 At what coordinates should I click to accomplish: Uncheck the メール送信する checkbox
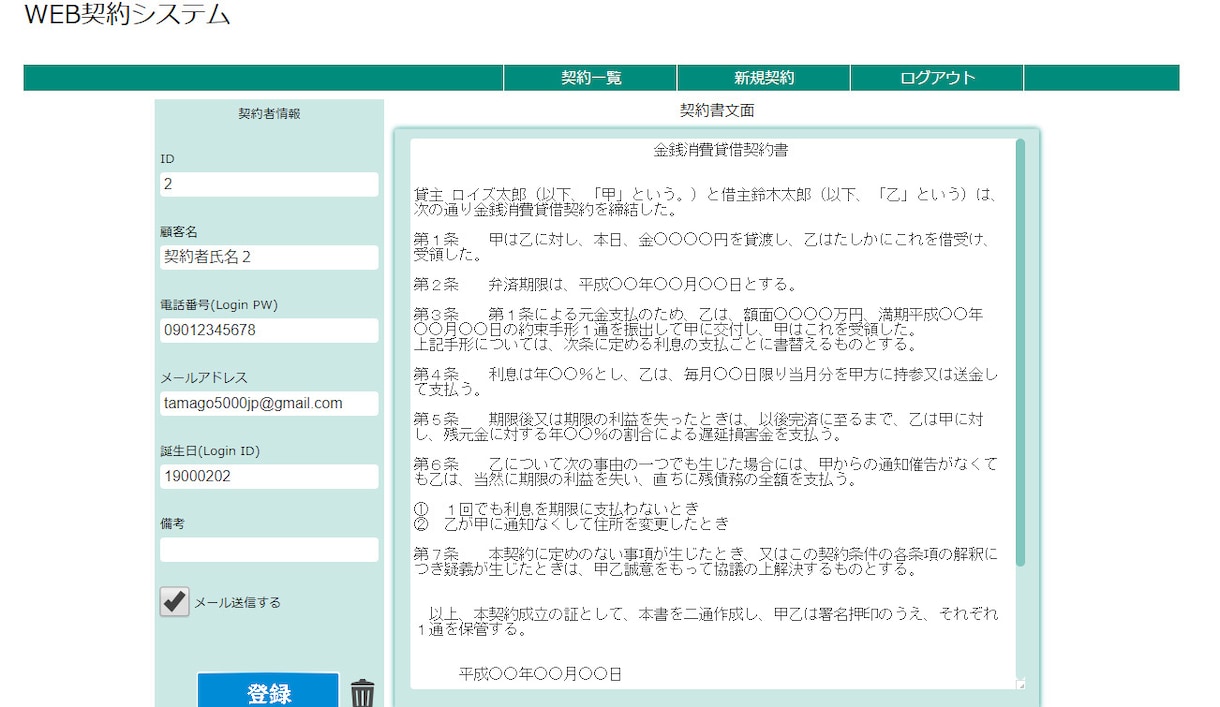tap(174, 601)
